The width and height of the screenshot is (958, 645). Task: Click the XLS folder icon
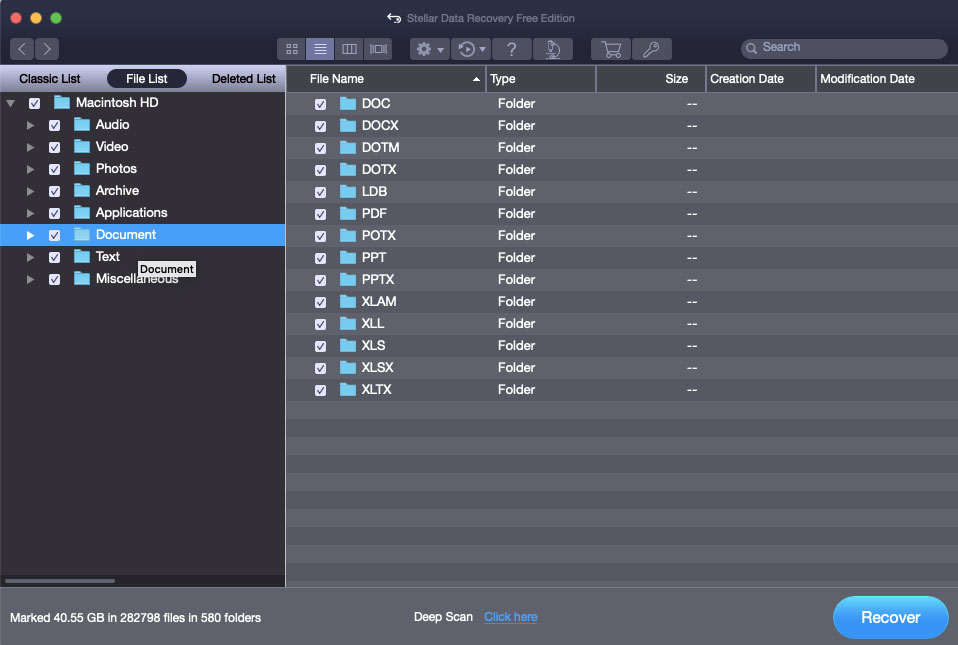[348, 345]
